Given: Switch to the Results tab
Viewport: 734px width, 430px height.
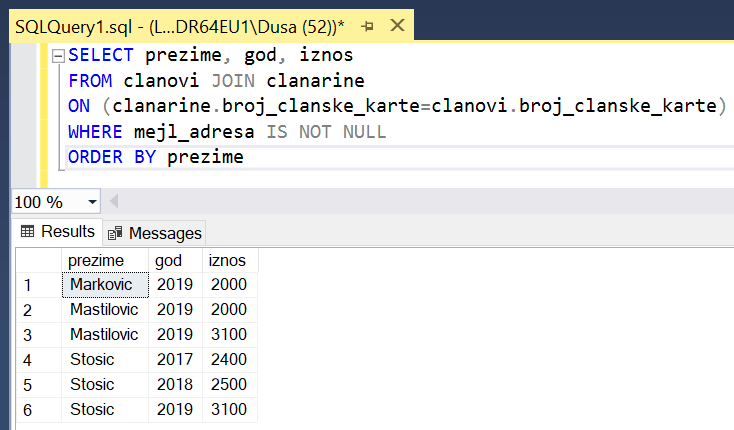Looking at the screenshot, I should pos(57,232).
